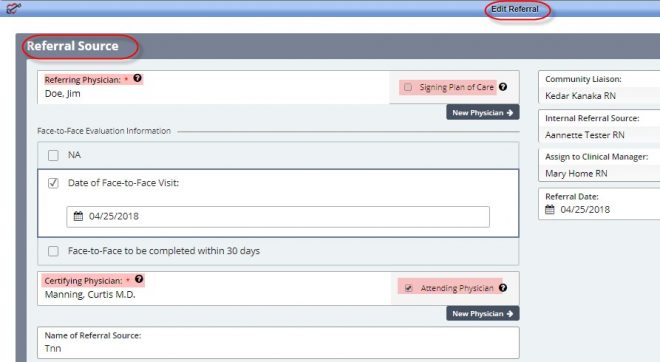The image size is (660, 362).
Task: Edit the Face-to-Face visit date 04/25/2018
Action: click(278, 217)
